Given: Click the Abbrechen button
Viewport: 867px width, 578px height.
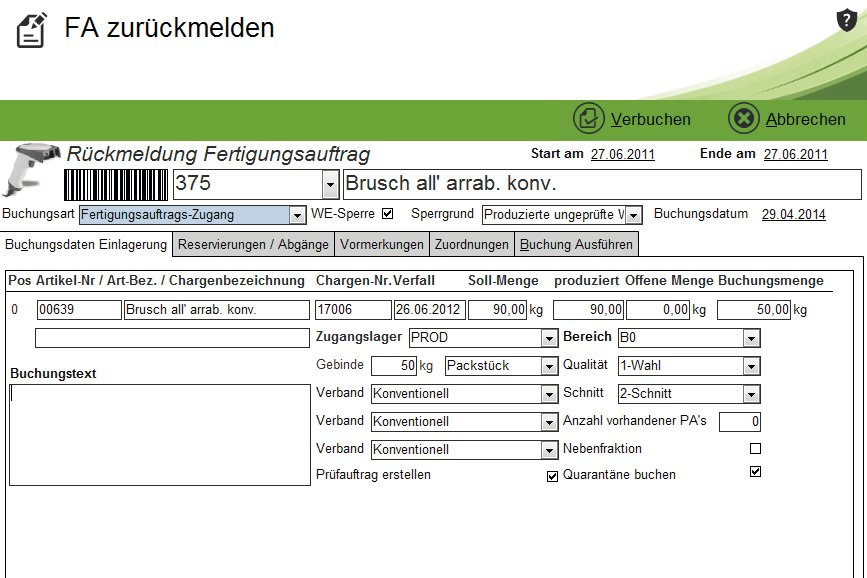Looking at the screenshot, I should coord(787,118).
